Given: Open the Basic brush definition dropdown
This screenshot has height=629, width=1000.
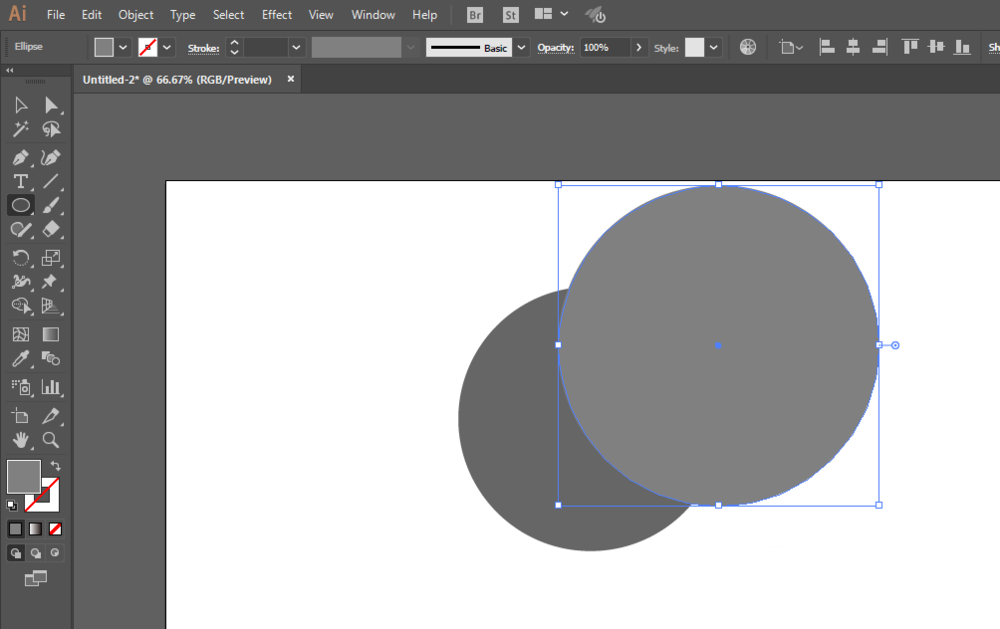Looking at the screenshot, I should pos(521,47).
